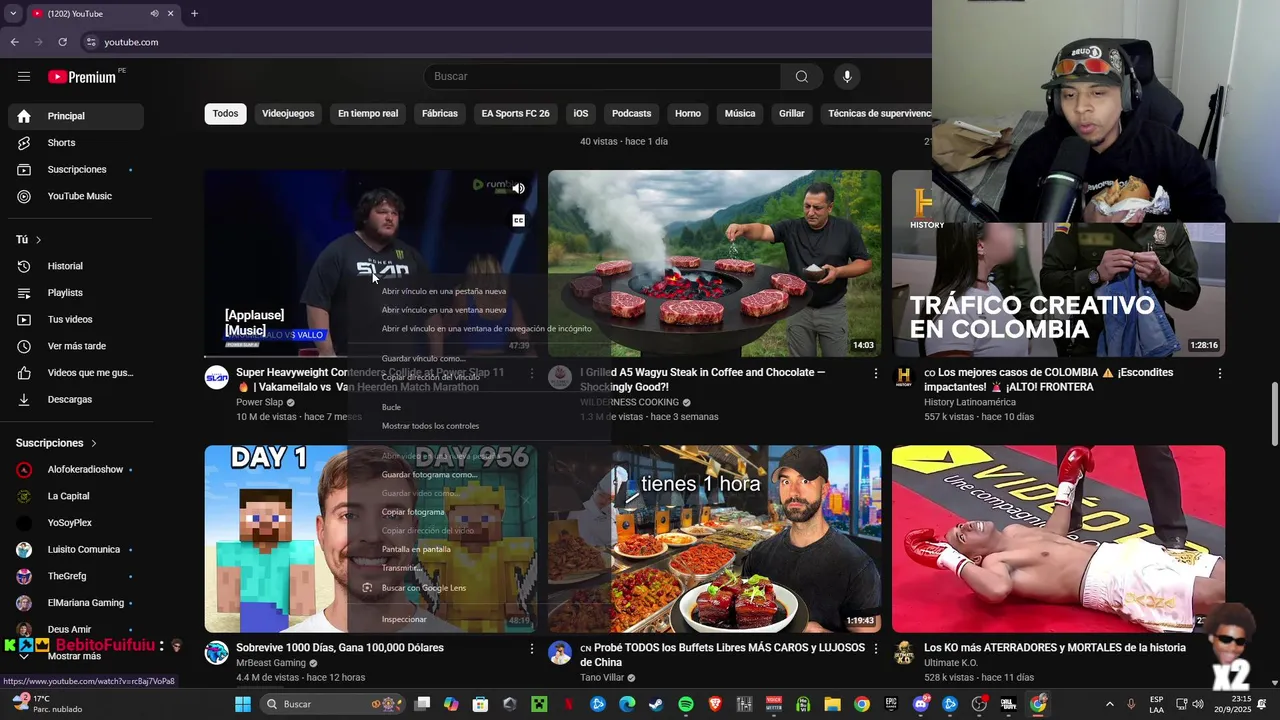Open the YouTube hamburger guide menu
This screenshot has width=1280, height=720.
(24, 76)
